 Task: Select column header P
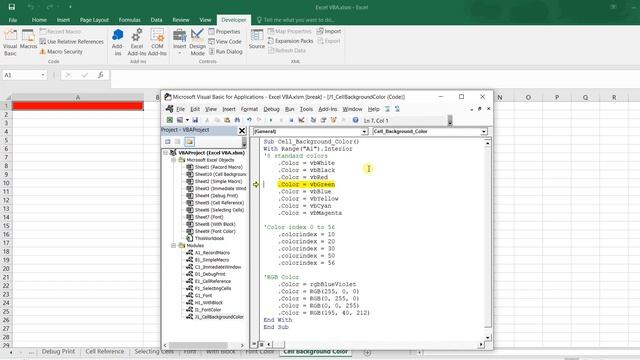point(557,98)
